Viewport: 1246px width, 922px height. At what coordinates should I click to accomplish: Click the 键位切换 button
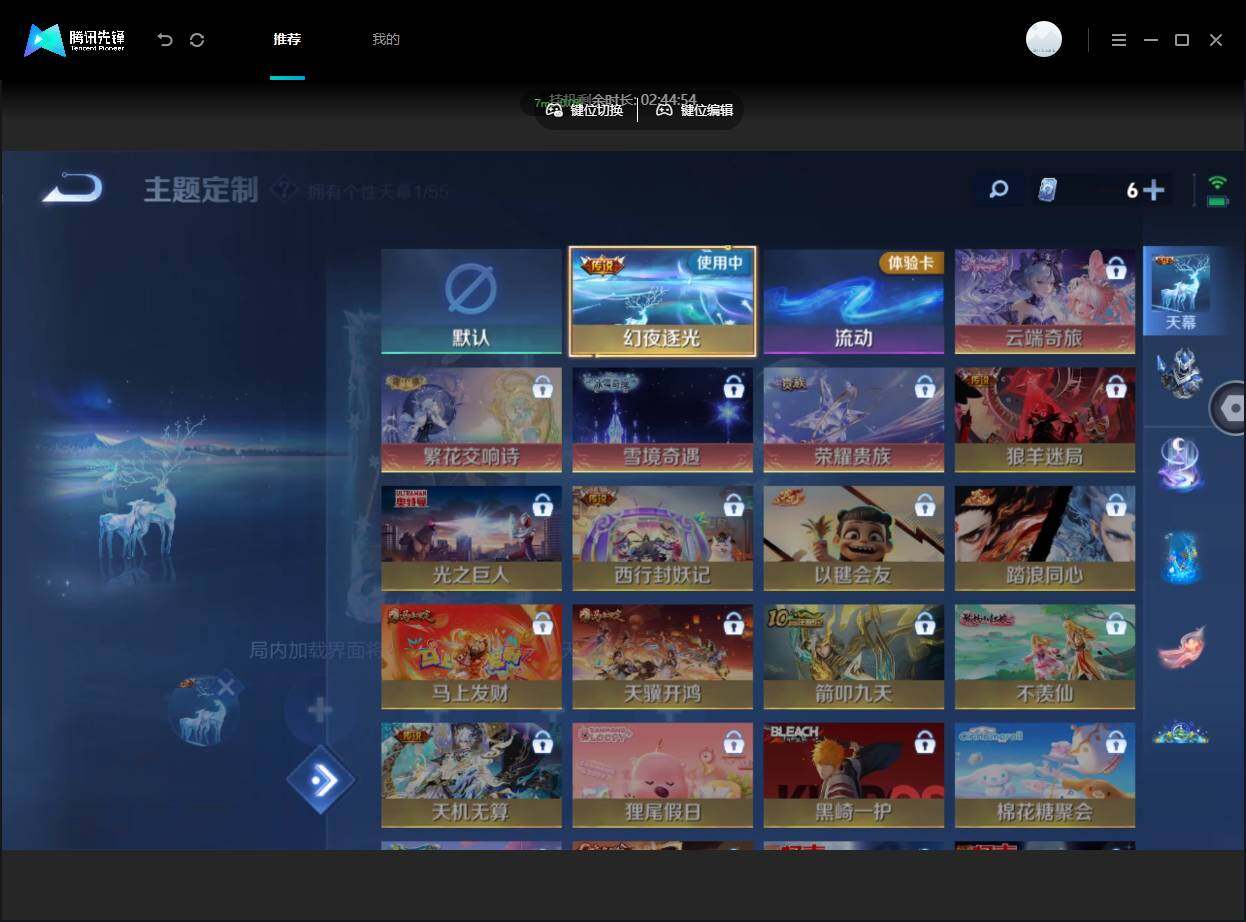(x=585, y=110)
